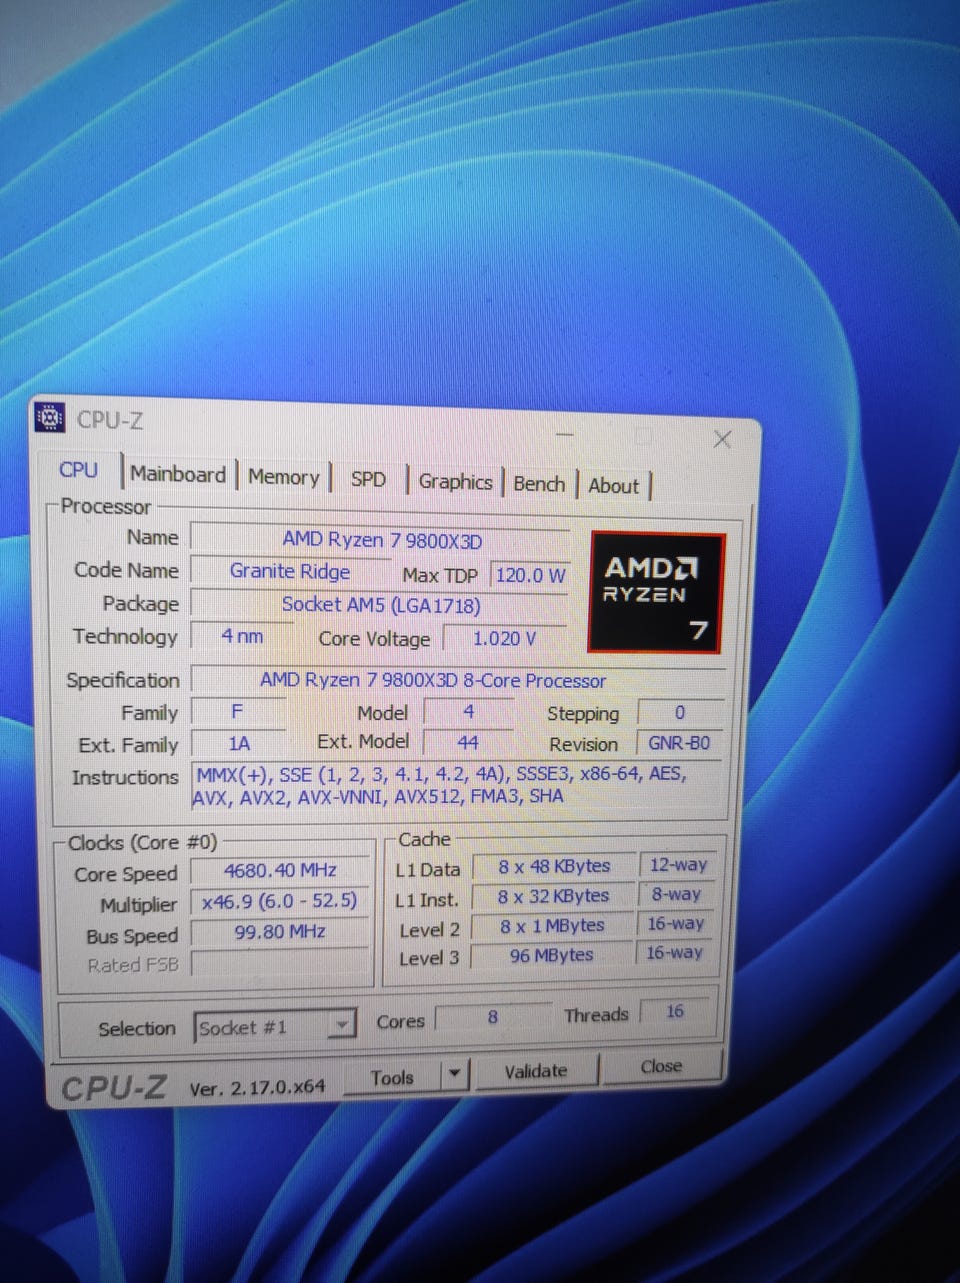The height and width of the screenshot is (1283, 960).
Task: Click the Threads value 16
Action: (x=675, y=1012)
